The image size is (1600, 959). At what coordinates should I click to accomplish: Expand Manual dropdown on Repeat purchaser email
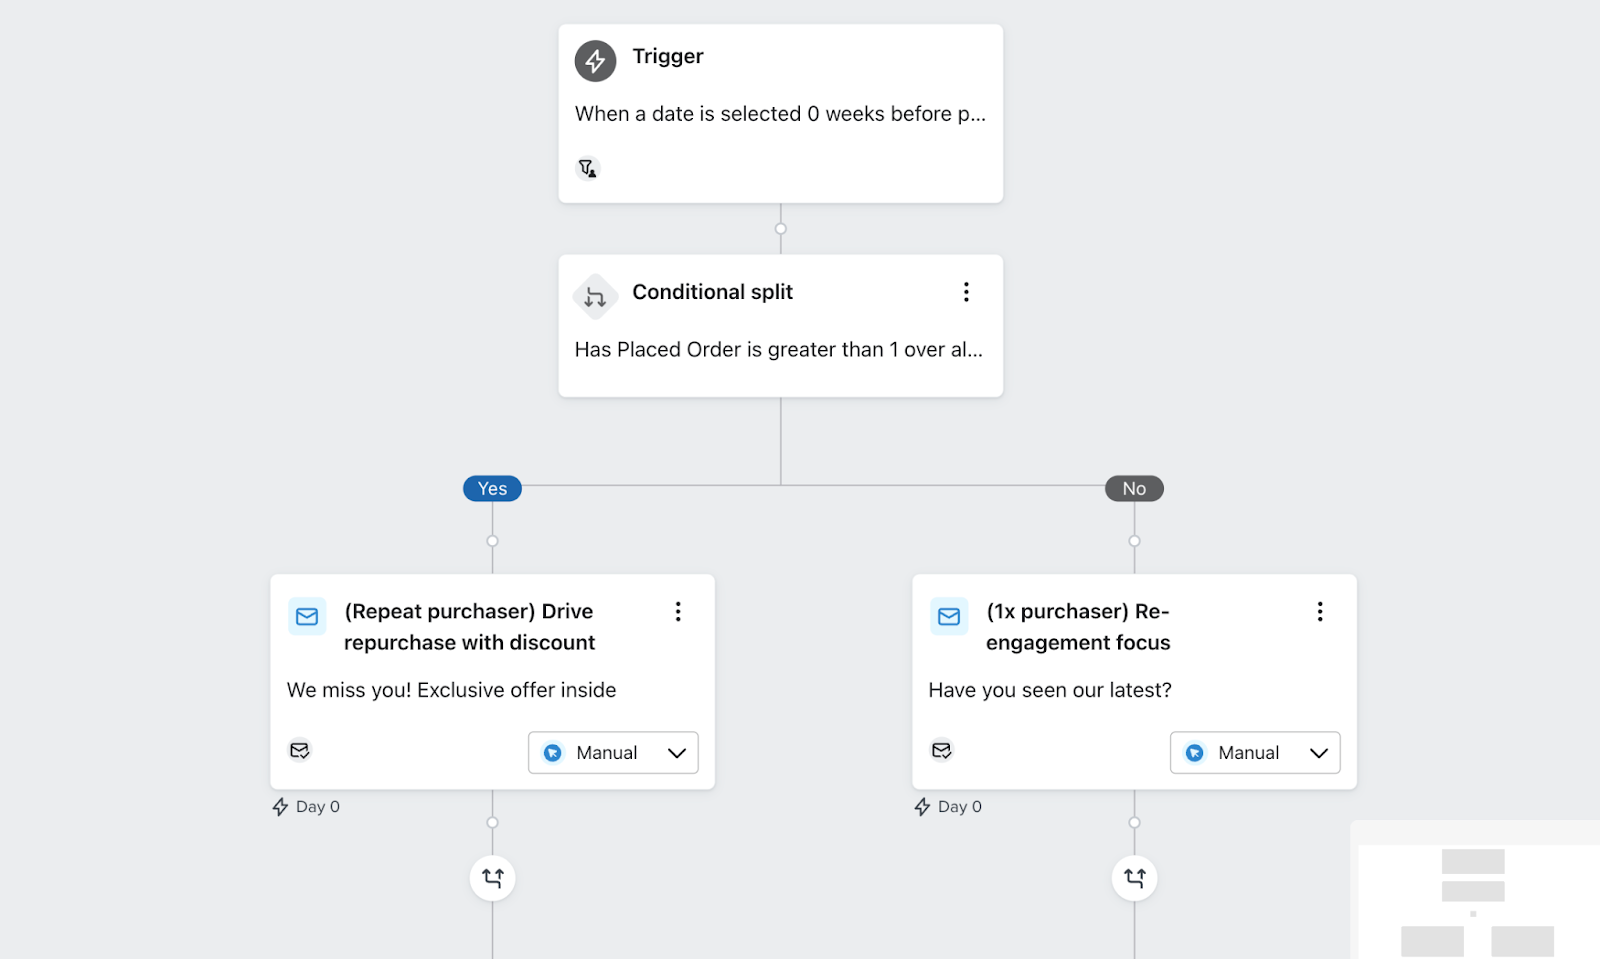[x=613, y=753]
